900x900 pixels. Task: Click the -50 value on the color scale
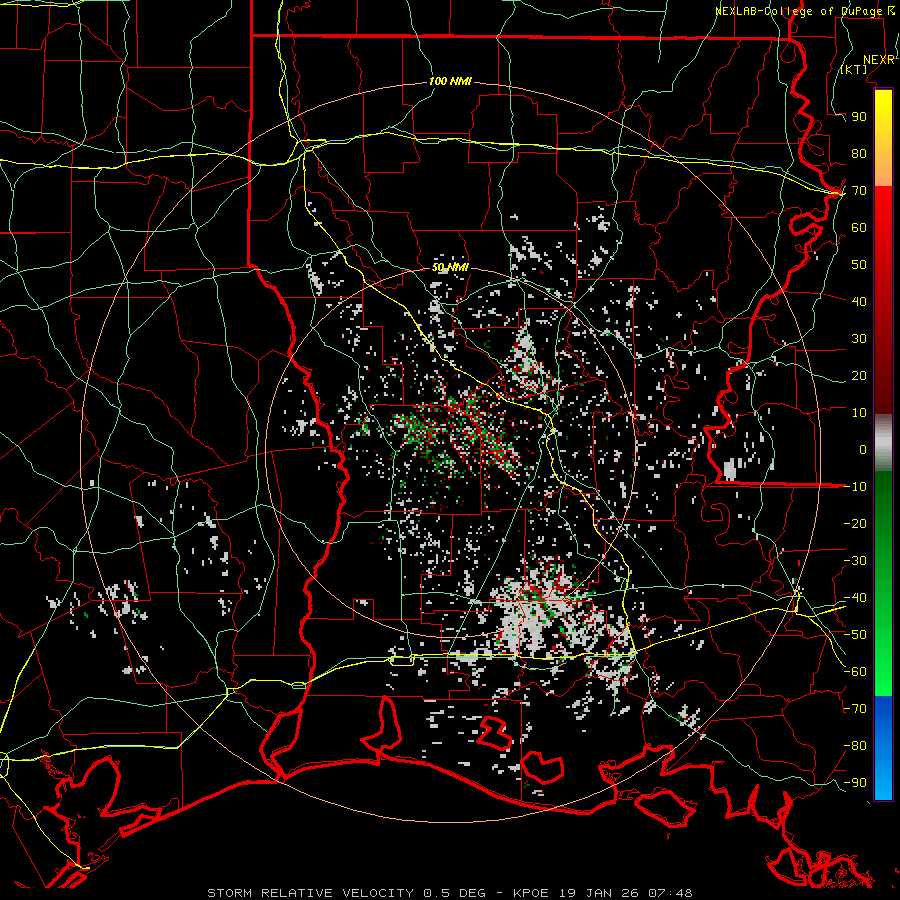click(855, 635)
